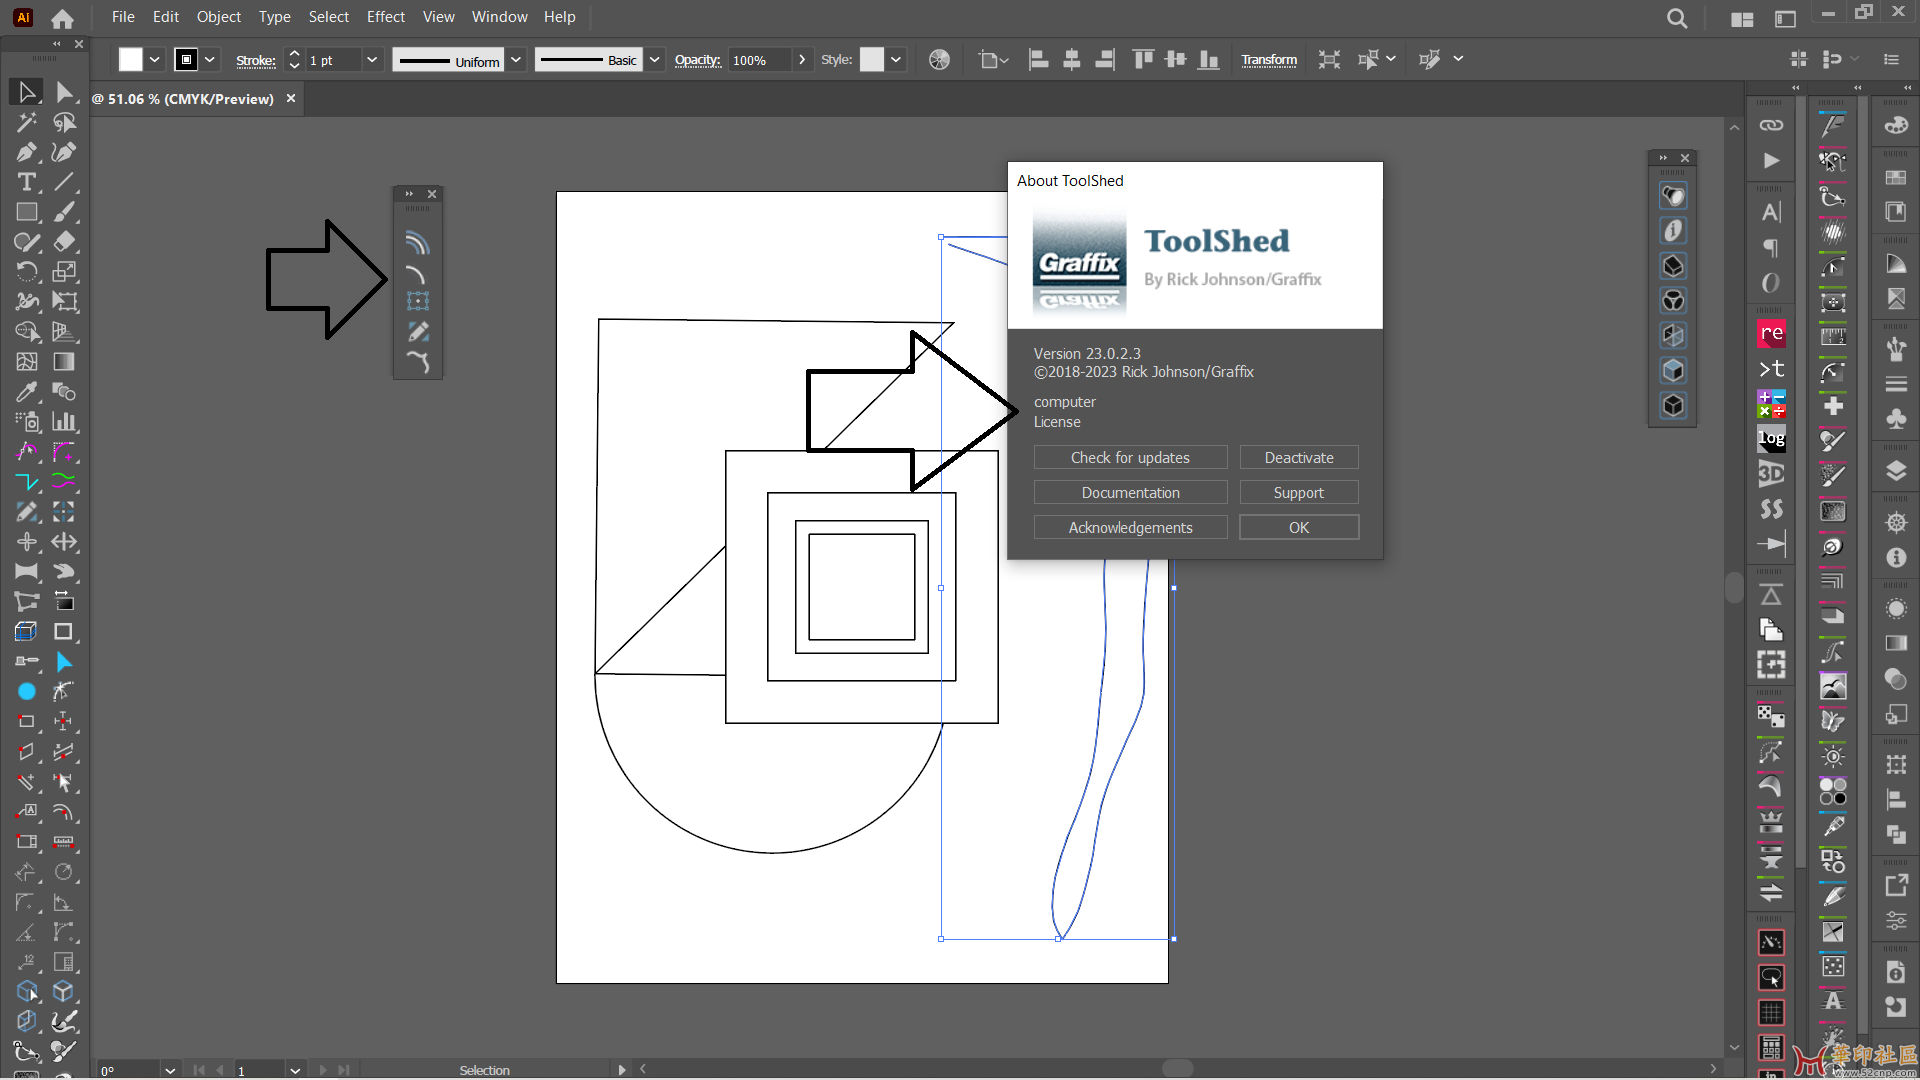Click the search icon at top right
Image resolution: width=1920 pixels, height=1080 pixels.
(1677, 18)
